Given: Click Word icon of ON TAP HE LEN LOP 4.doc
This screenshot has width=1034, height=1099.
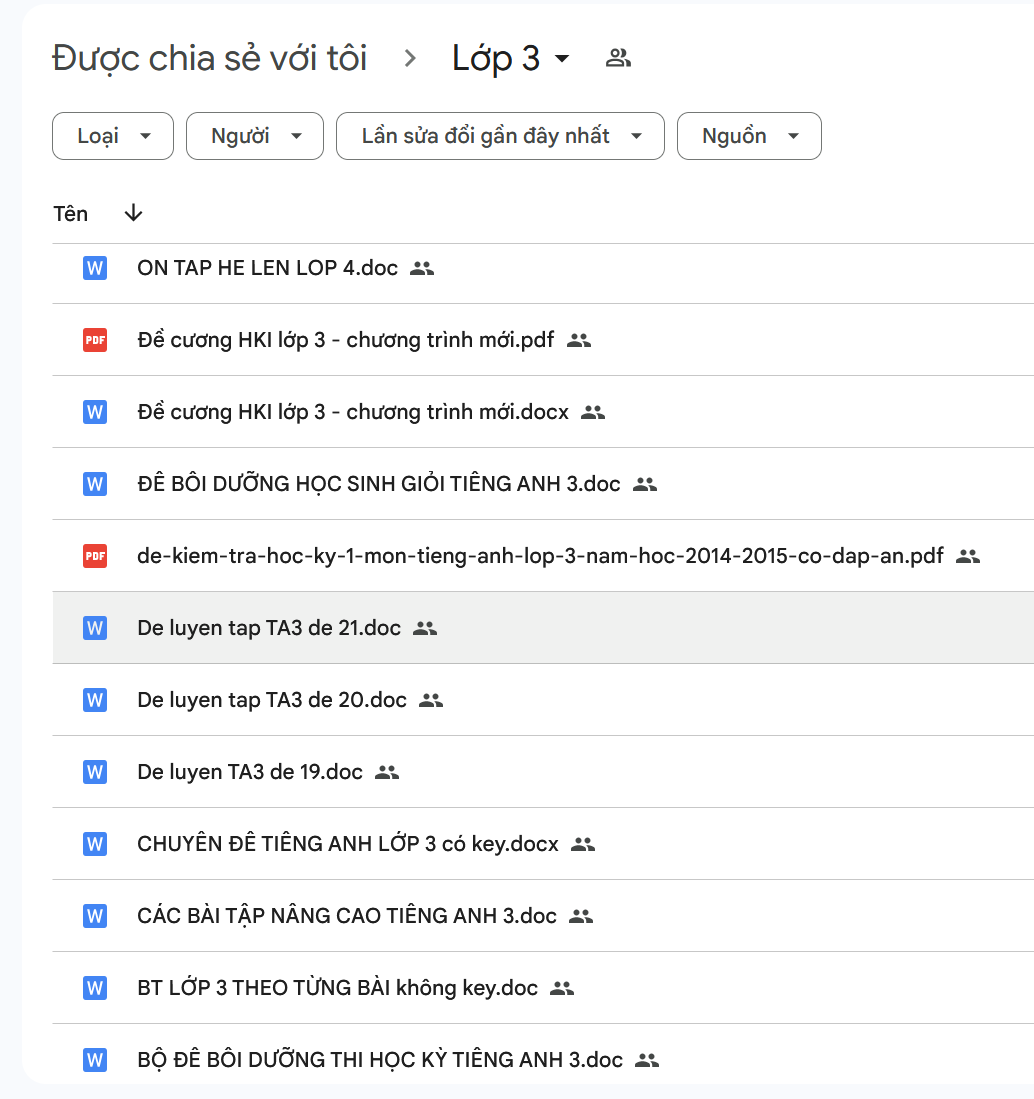Looking at the screenshot, I should [x=95, y=268].
